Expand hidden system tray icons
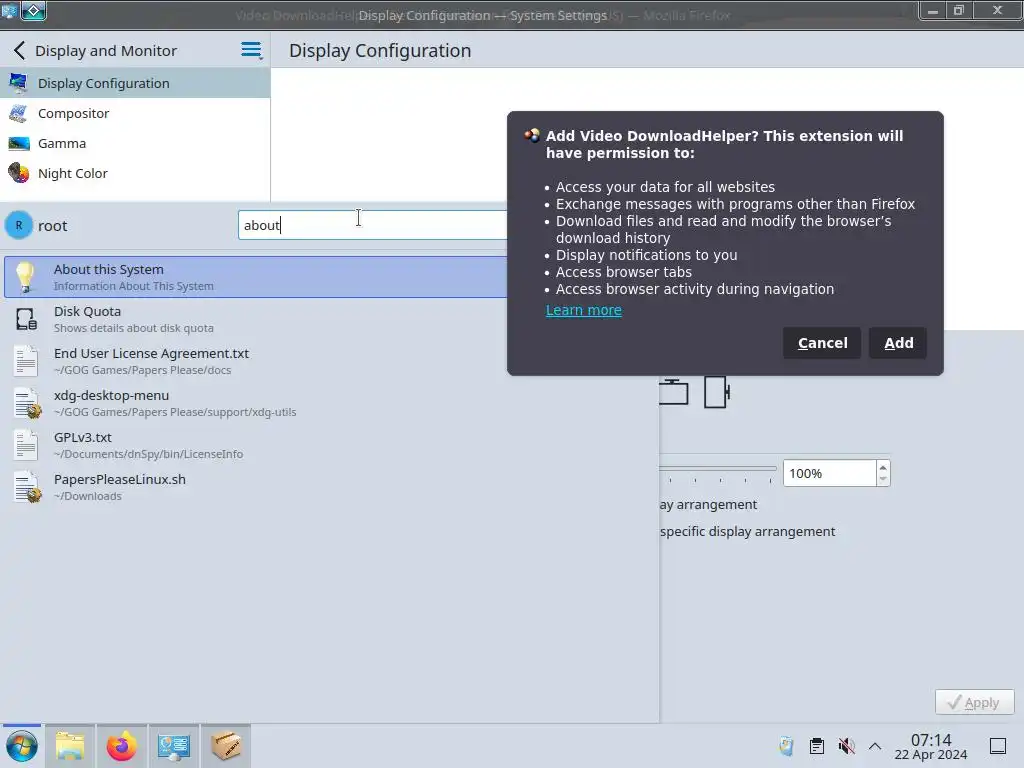 [875, 746]
